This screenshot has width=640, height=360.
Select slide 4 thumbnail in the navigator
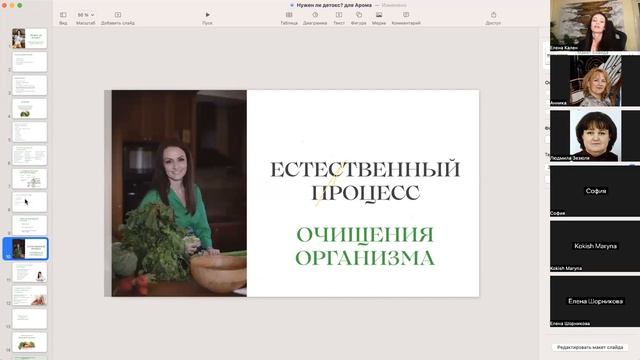tap(29, 108)
